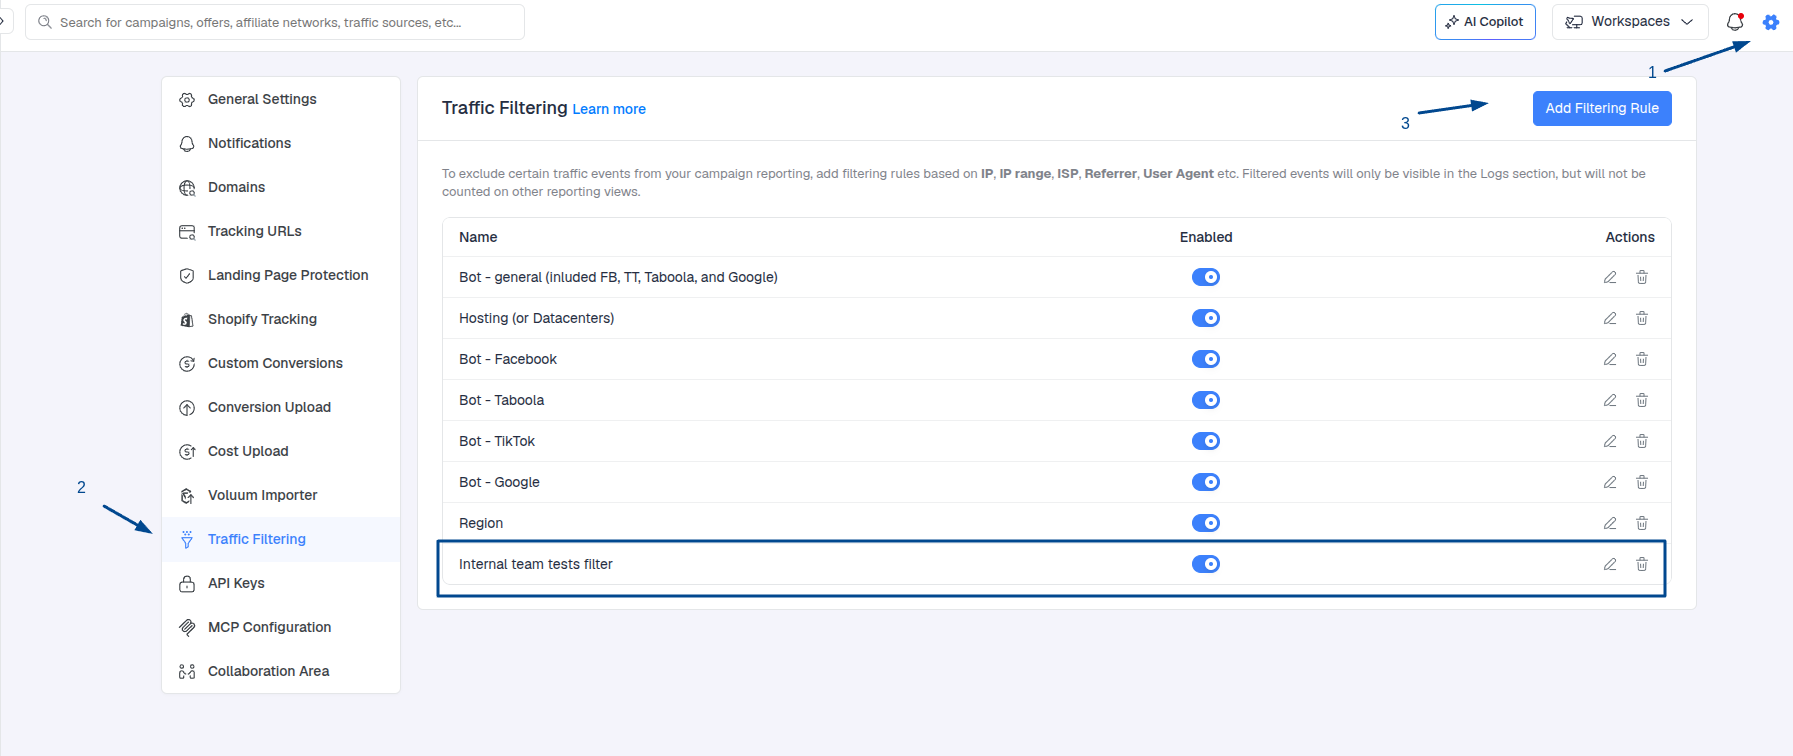Go to Collaboration Area
The width and height of the screenshot is (1793, 756).
pyautogui.click(x=281, y=671)
